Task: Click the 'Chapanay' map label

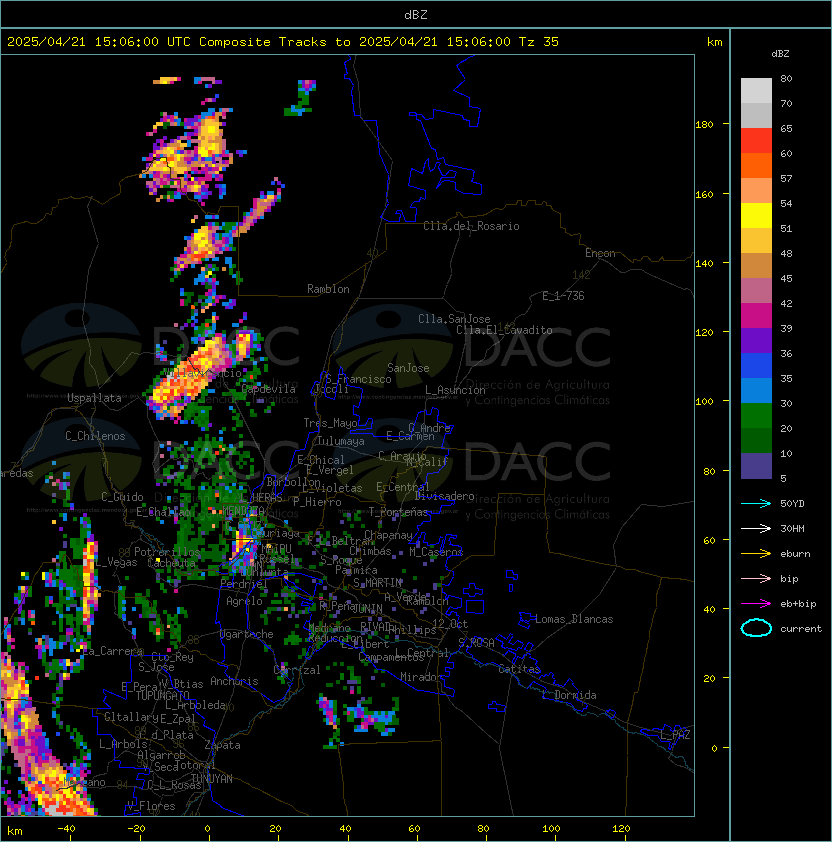Action: coord(388,535)
